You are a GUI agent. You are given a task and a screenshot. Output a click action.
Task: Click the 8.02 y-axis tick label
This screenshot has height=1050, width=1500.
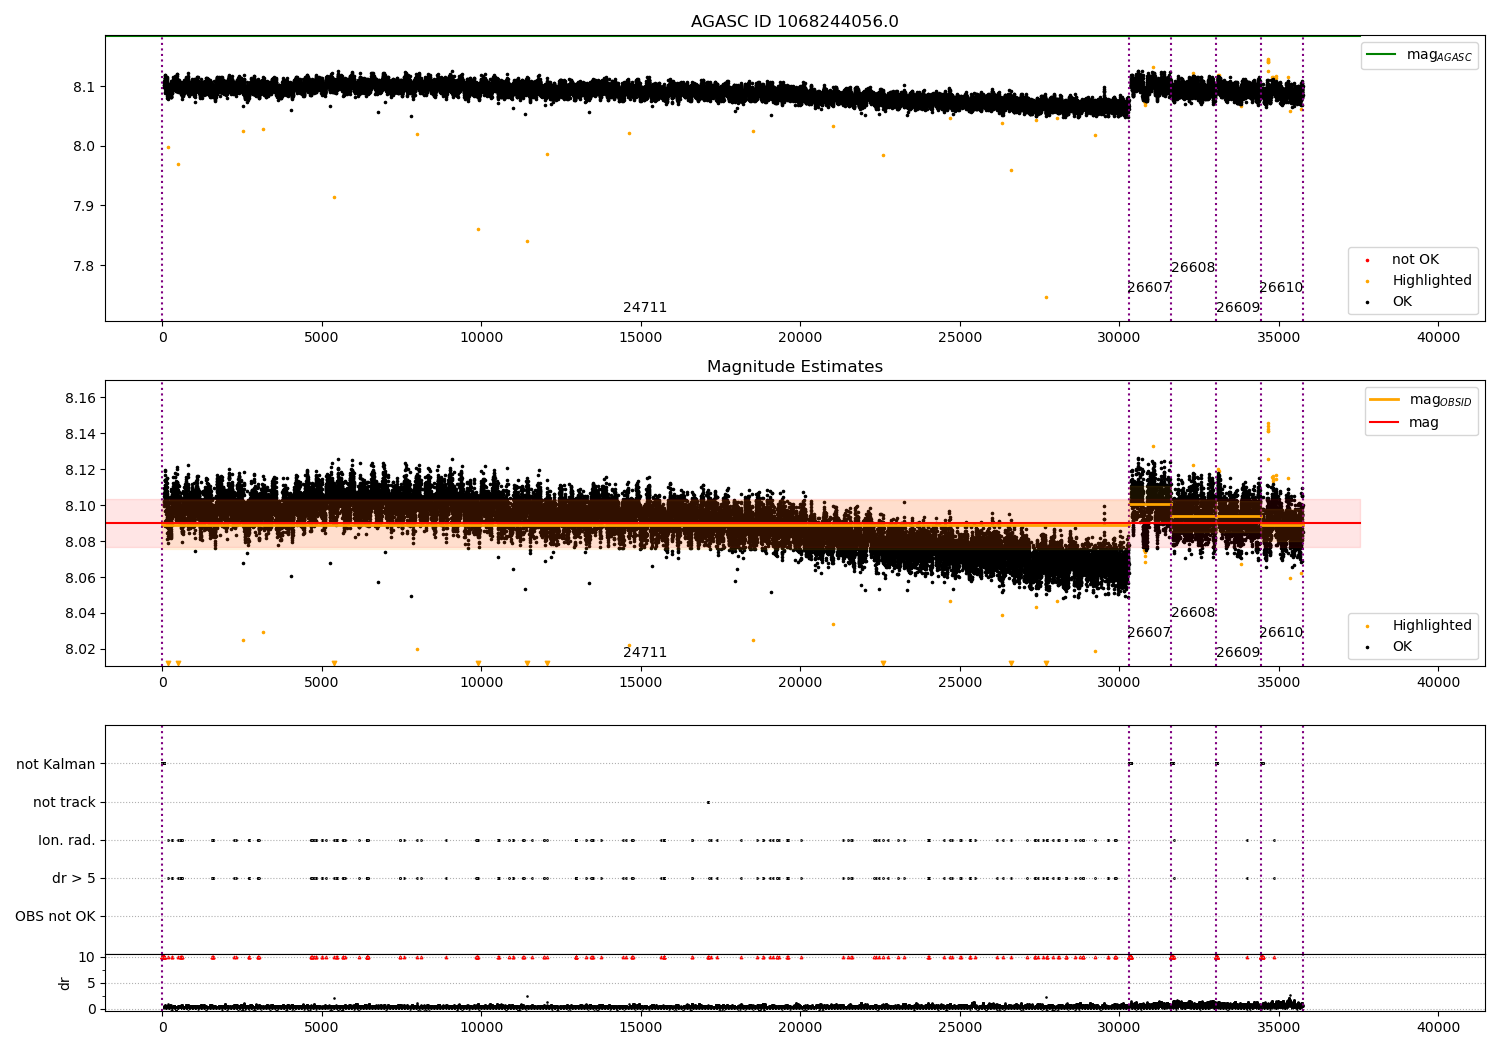pyautogui.click(x=80, y=650)
